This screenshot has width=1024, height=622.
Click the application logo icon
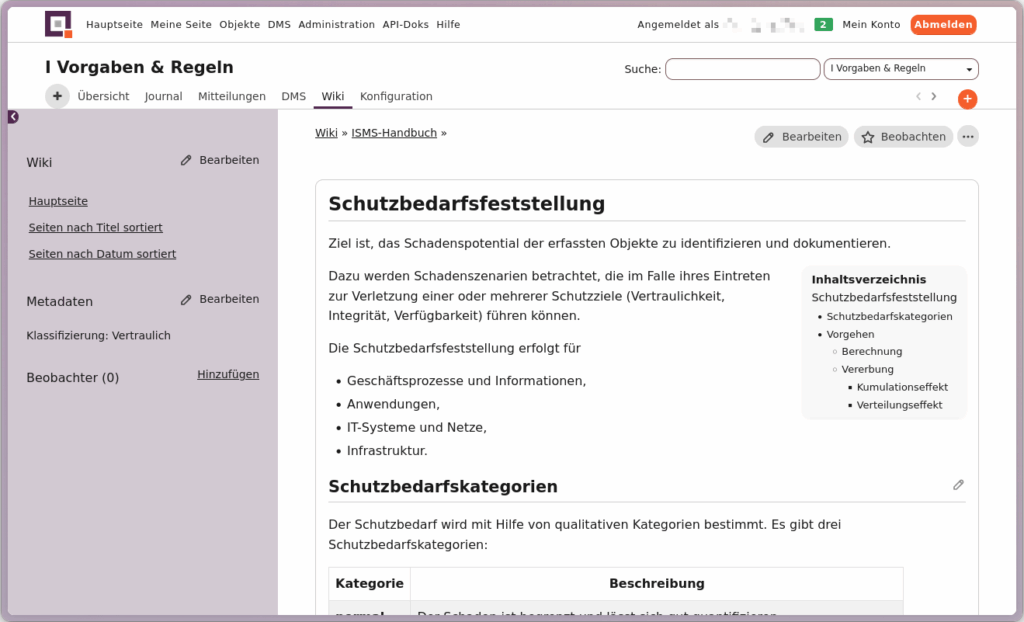pyautogui.click(x=59, y=24)
